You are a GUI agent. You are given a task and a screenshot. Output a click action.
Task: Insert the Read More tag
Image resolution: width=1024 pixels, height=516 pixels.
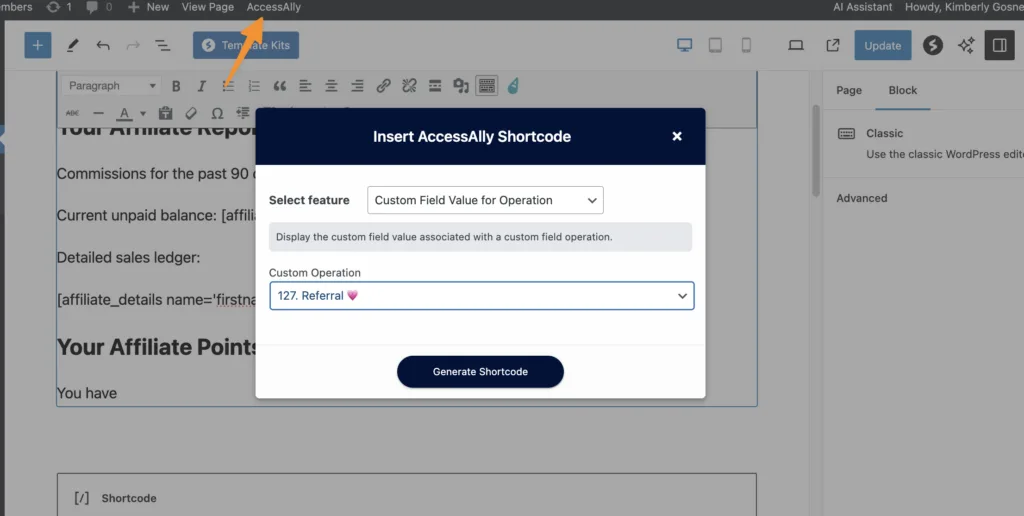point(436,86)
